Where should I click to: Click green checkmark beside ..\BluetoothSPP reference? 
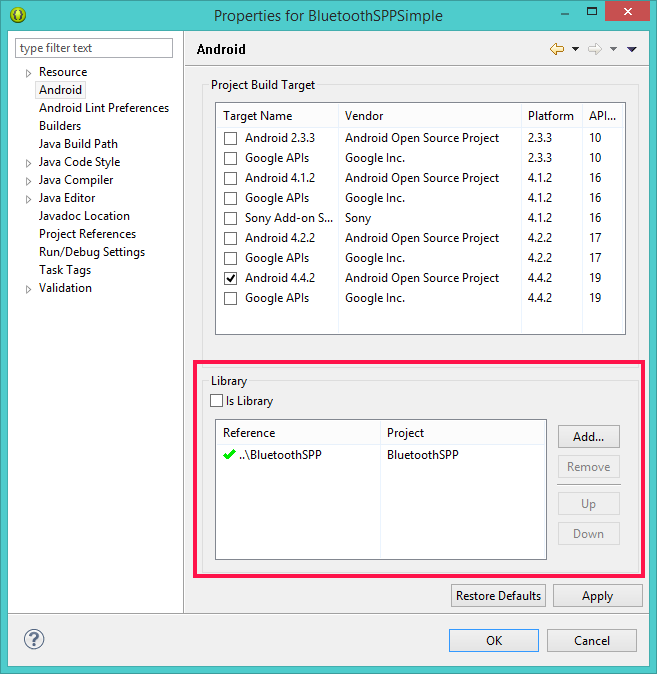[229, 454]
